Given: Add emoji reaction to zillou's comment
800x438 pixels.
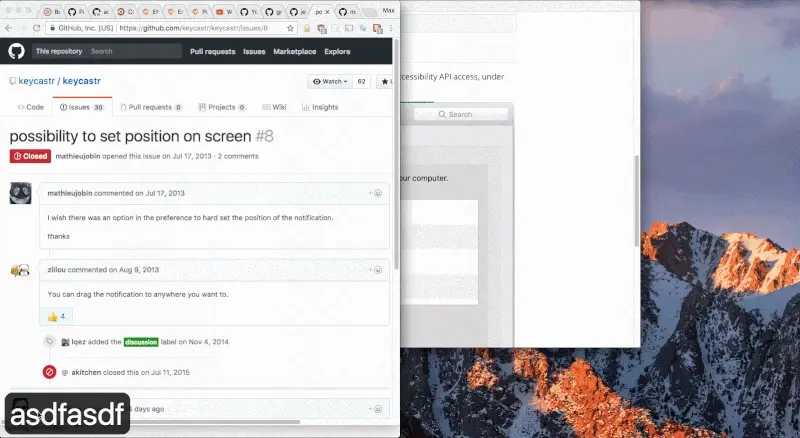Looking at the screenshot, I should coord(377,269).
